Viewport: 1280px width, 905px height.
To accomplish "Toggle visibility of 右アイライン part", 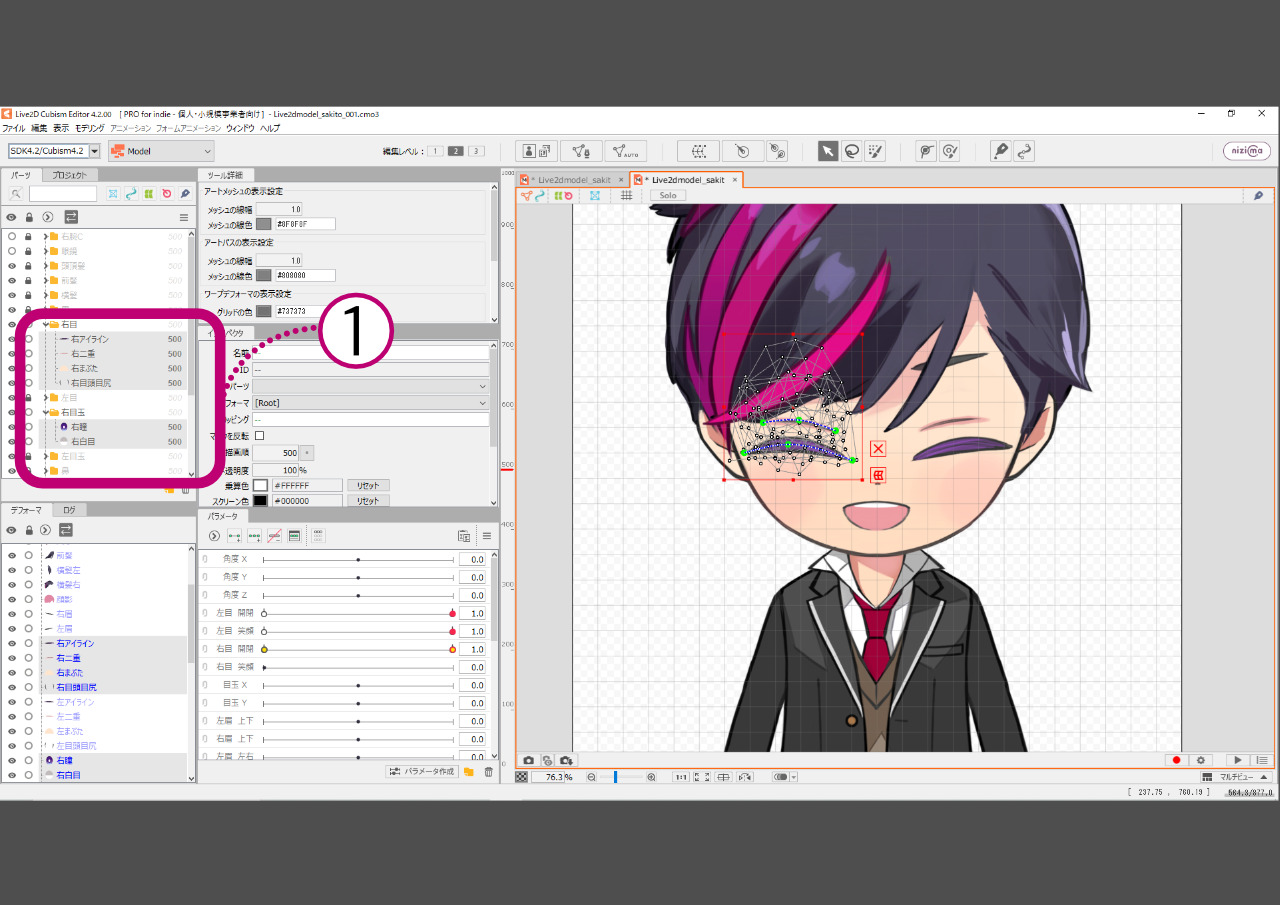I will (x=12, y=339).
